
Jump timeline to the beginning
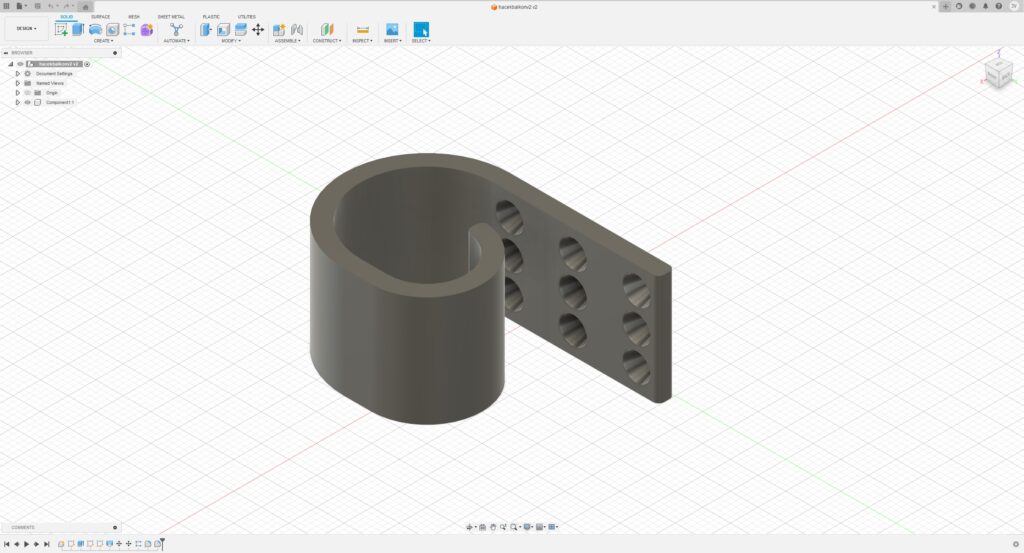[7, 544]
